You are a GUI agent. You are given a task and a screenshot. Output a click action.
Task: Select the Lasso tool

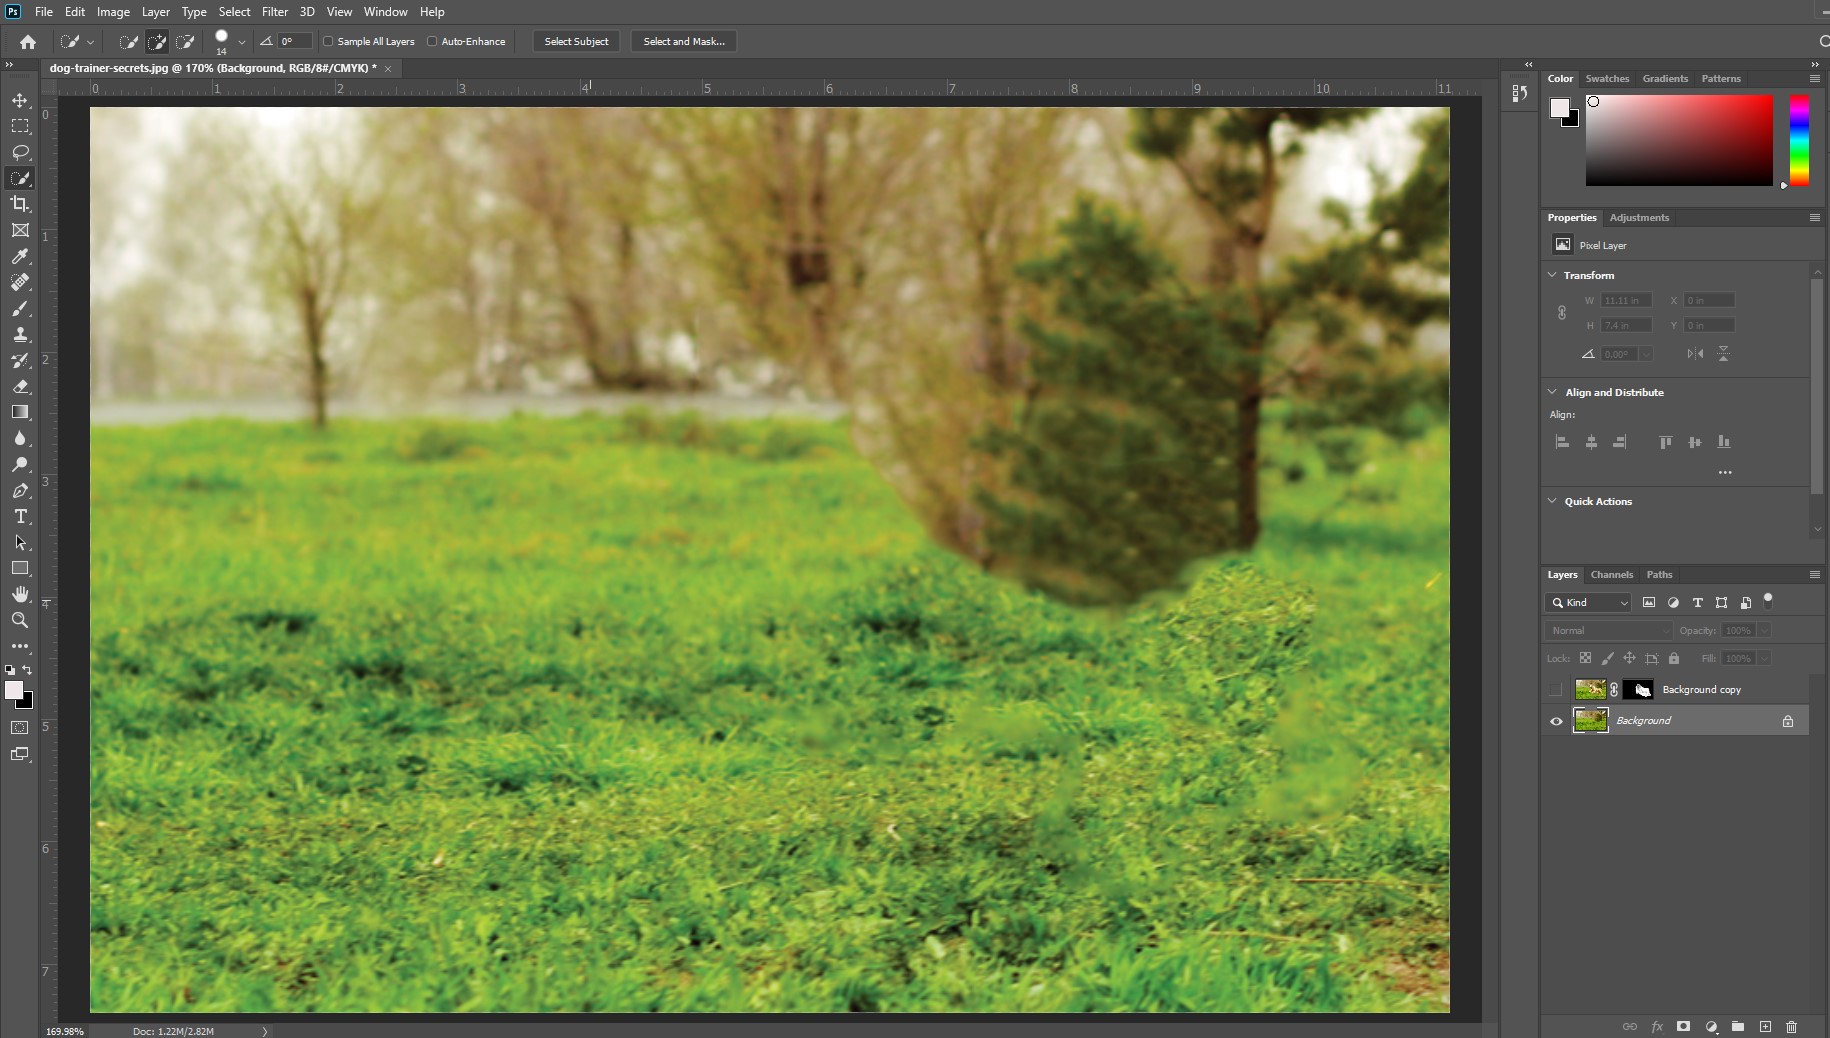coord(20,152)
